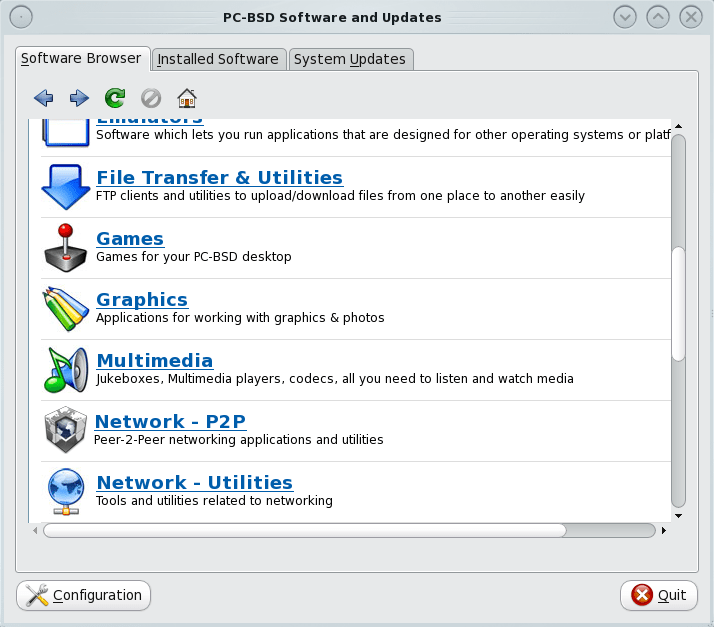
Task: Click 'Applications for working with graphics & photos'
Action: click(x=240, y=318)
